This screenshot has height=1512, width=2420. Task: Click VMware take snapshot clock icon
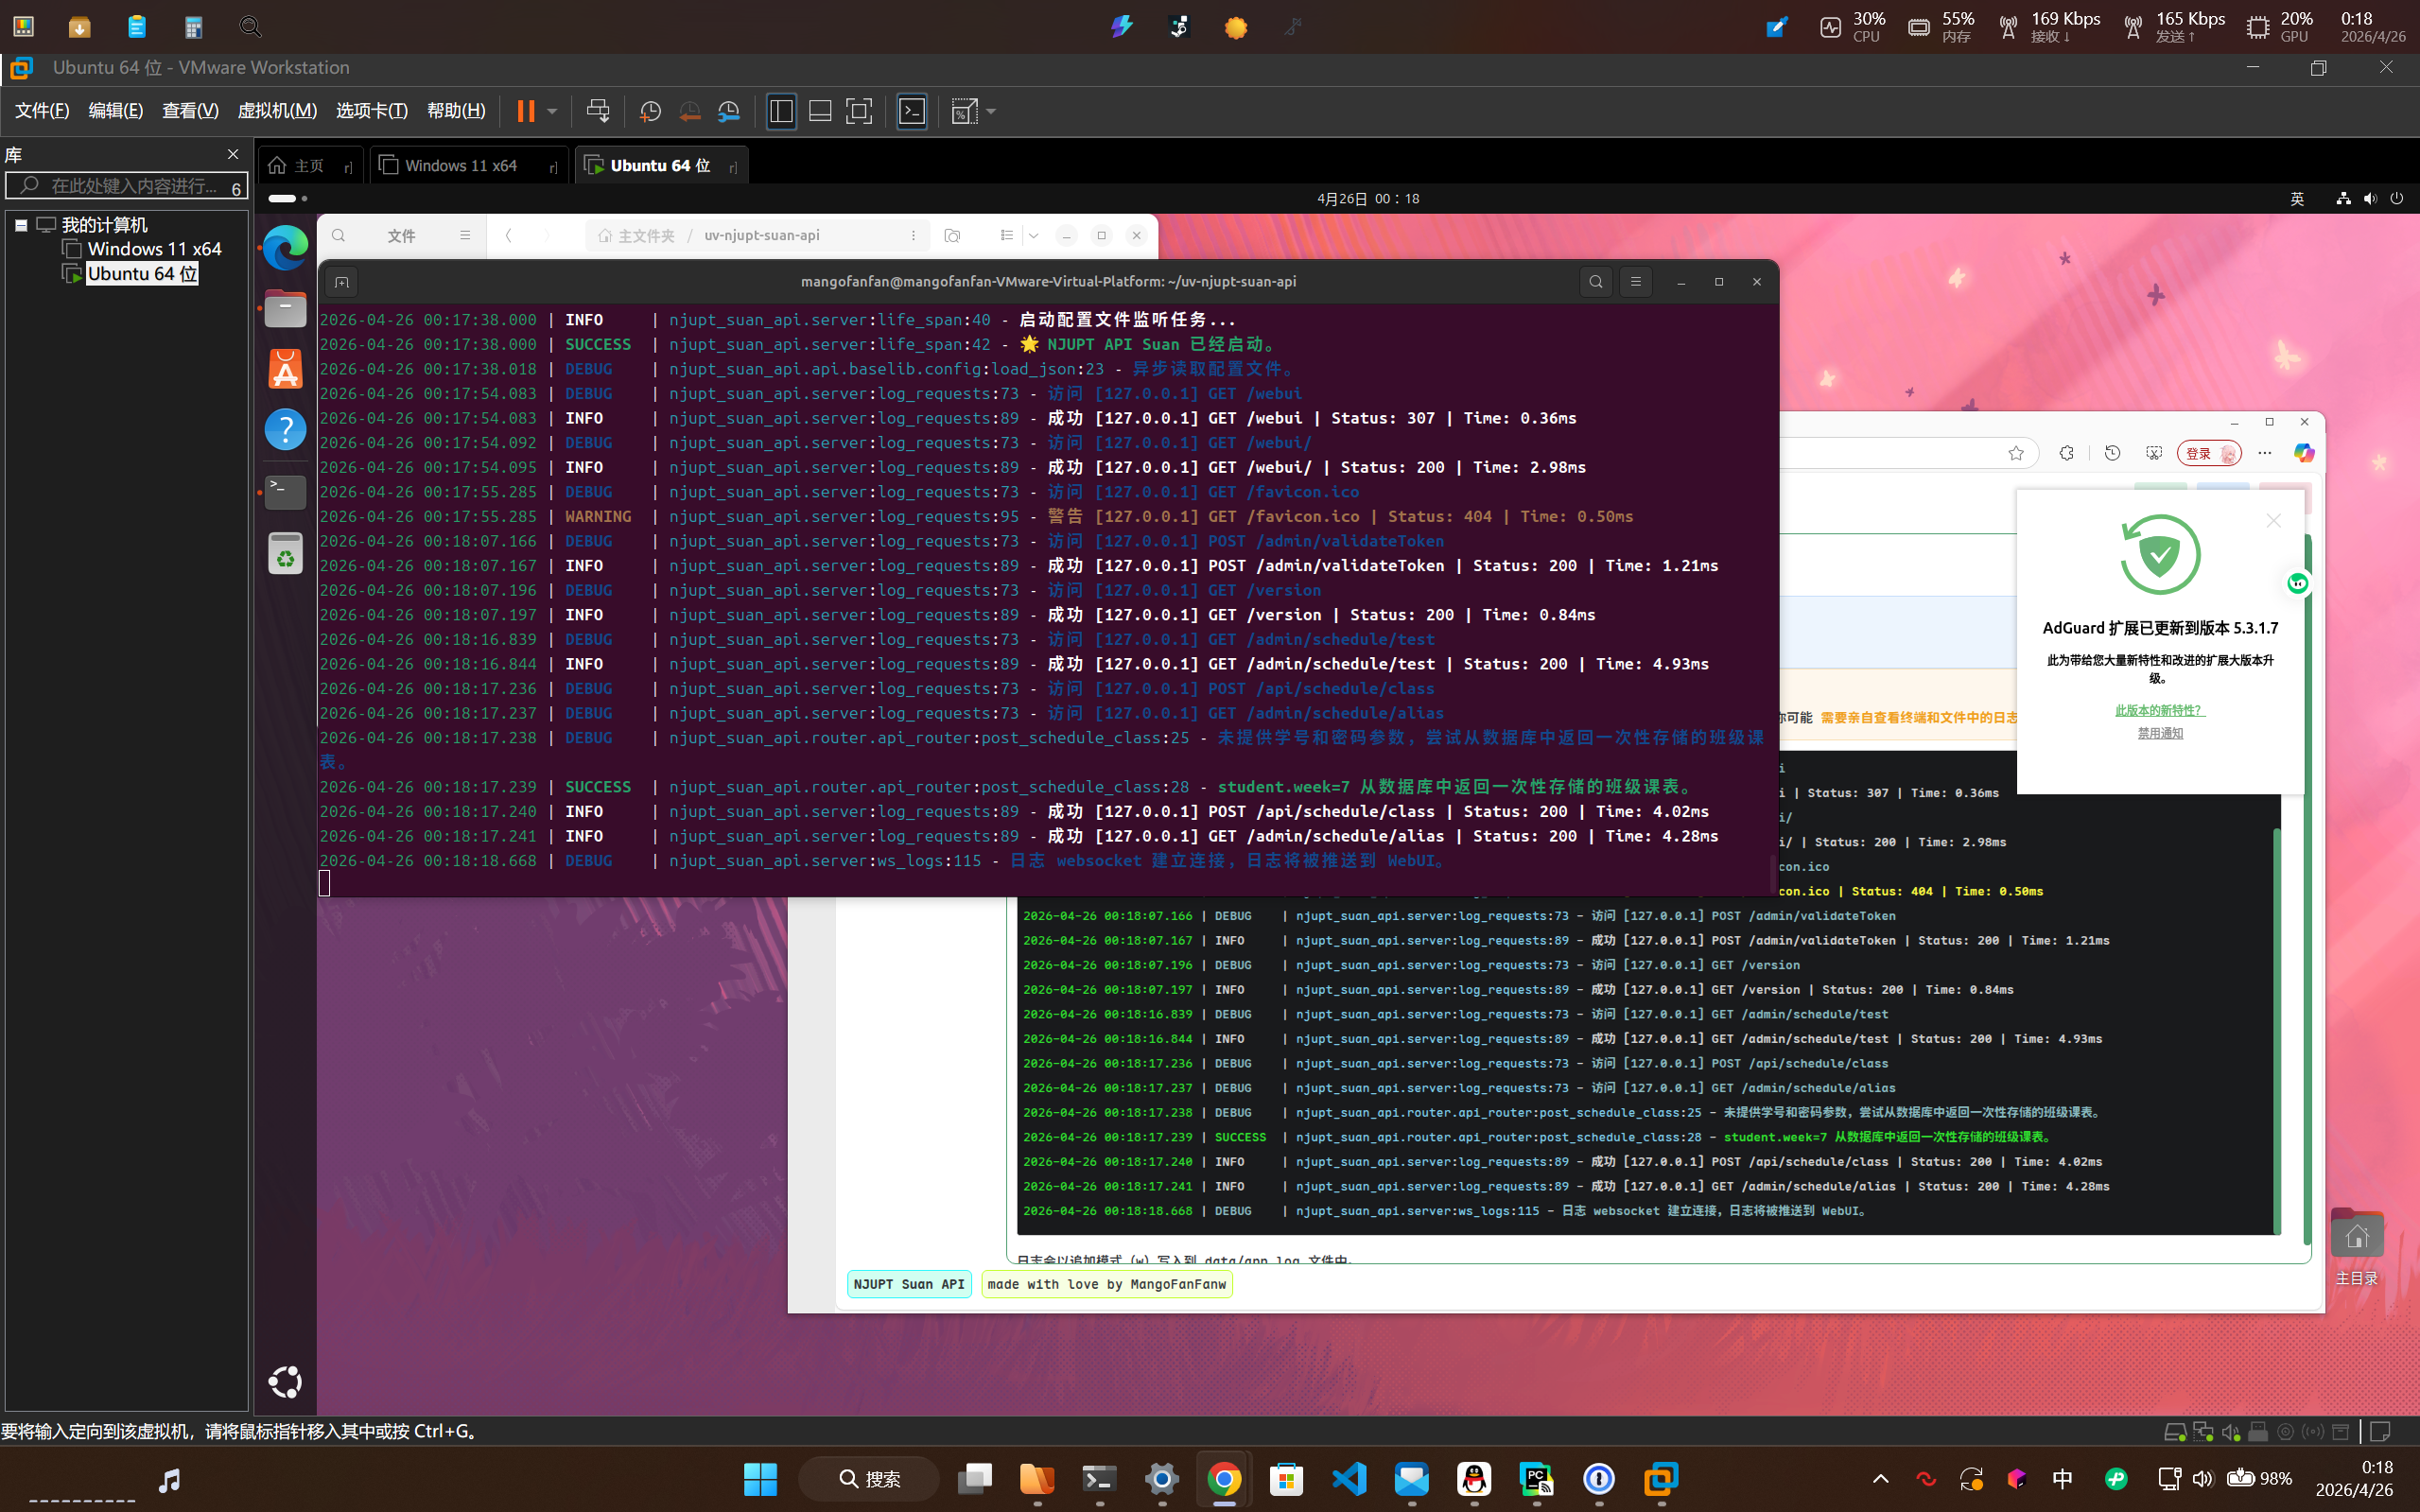point(650,112)
